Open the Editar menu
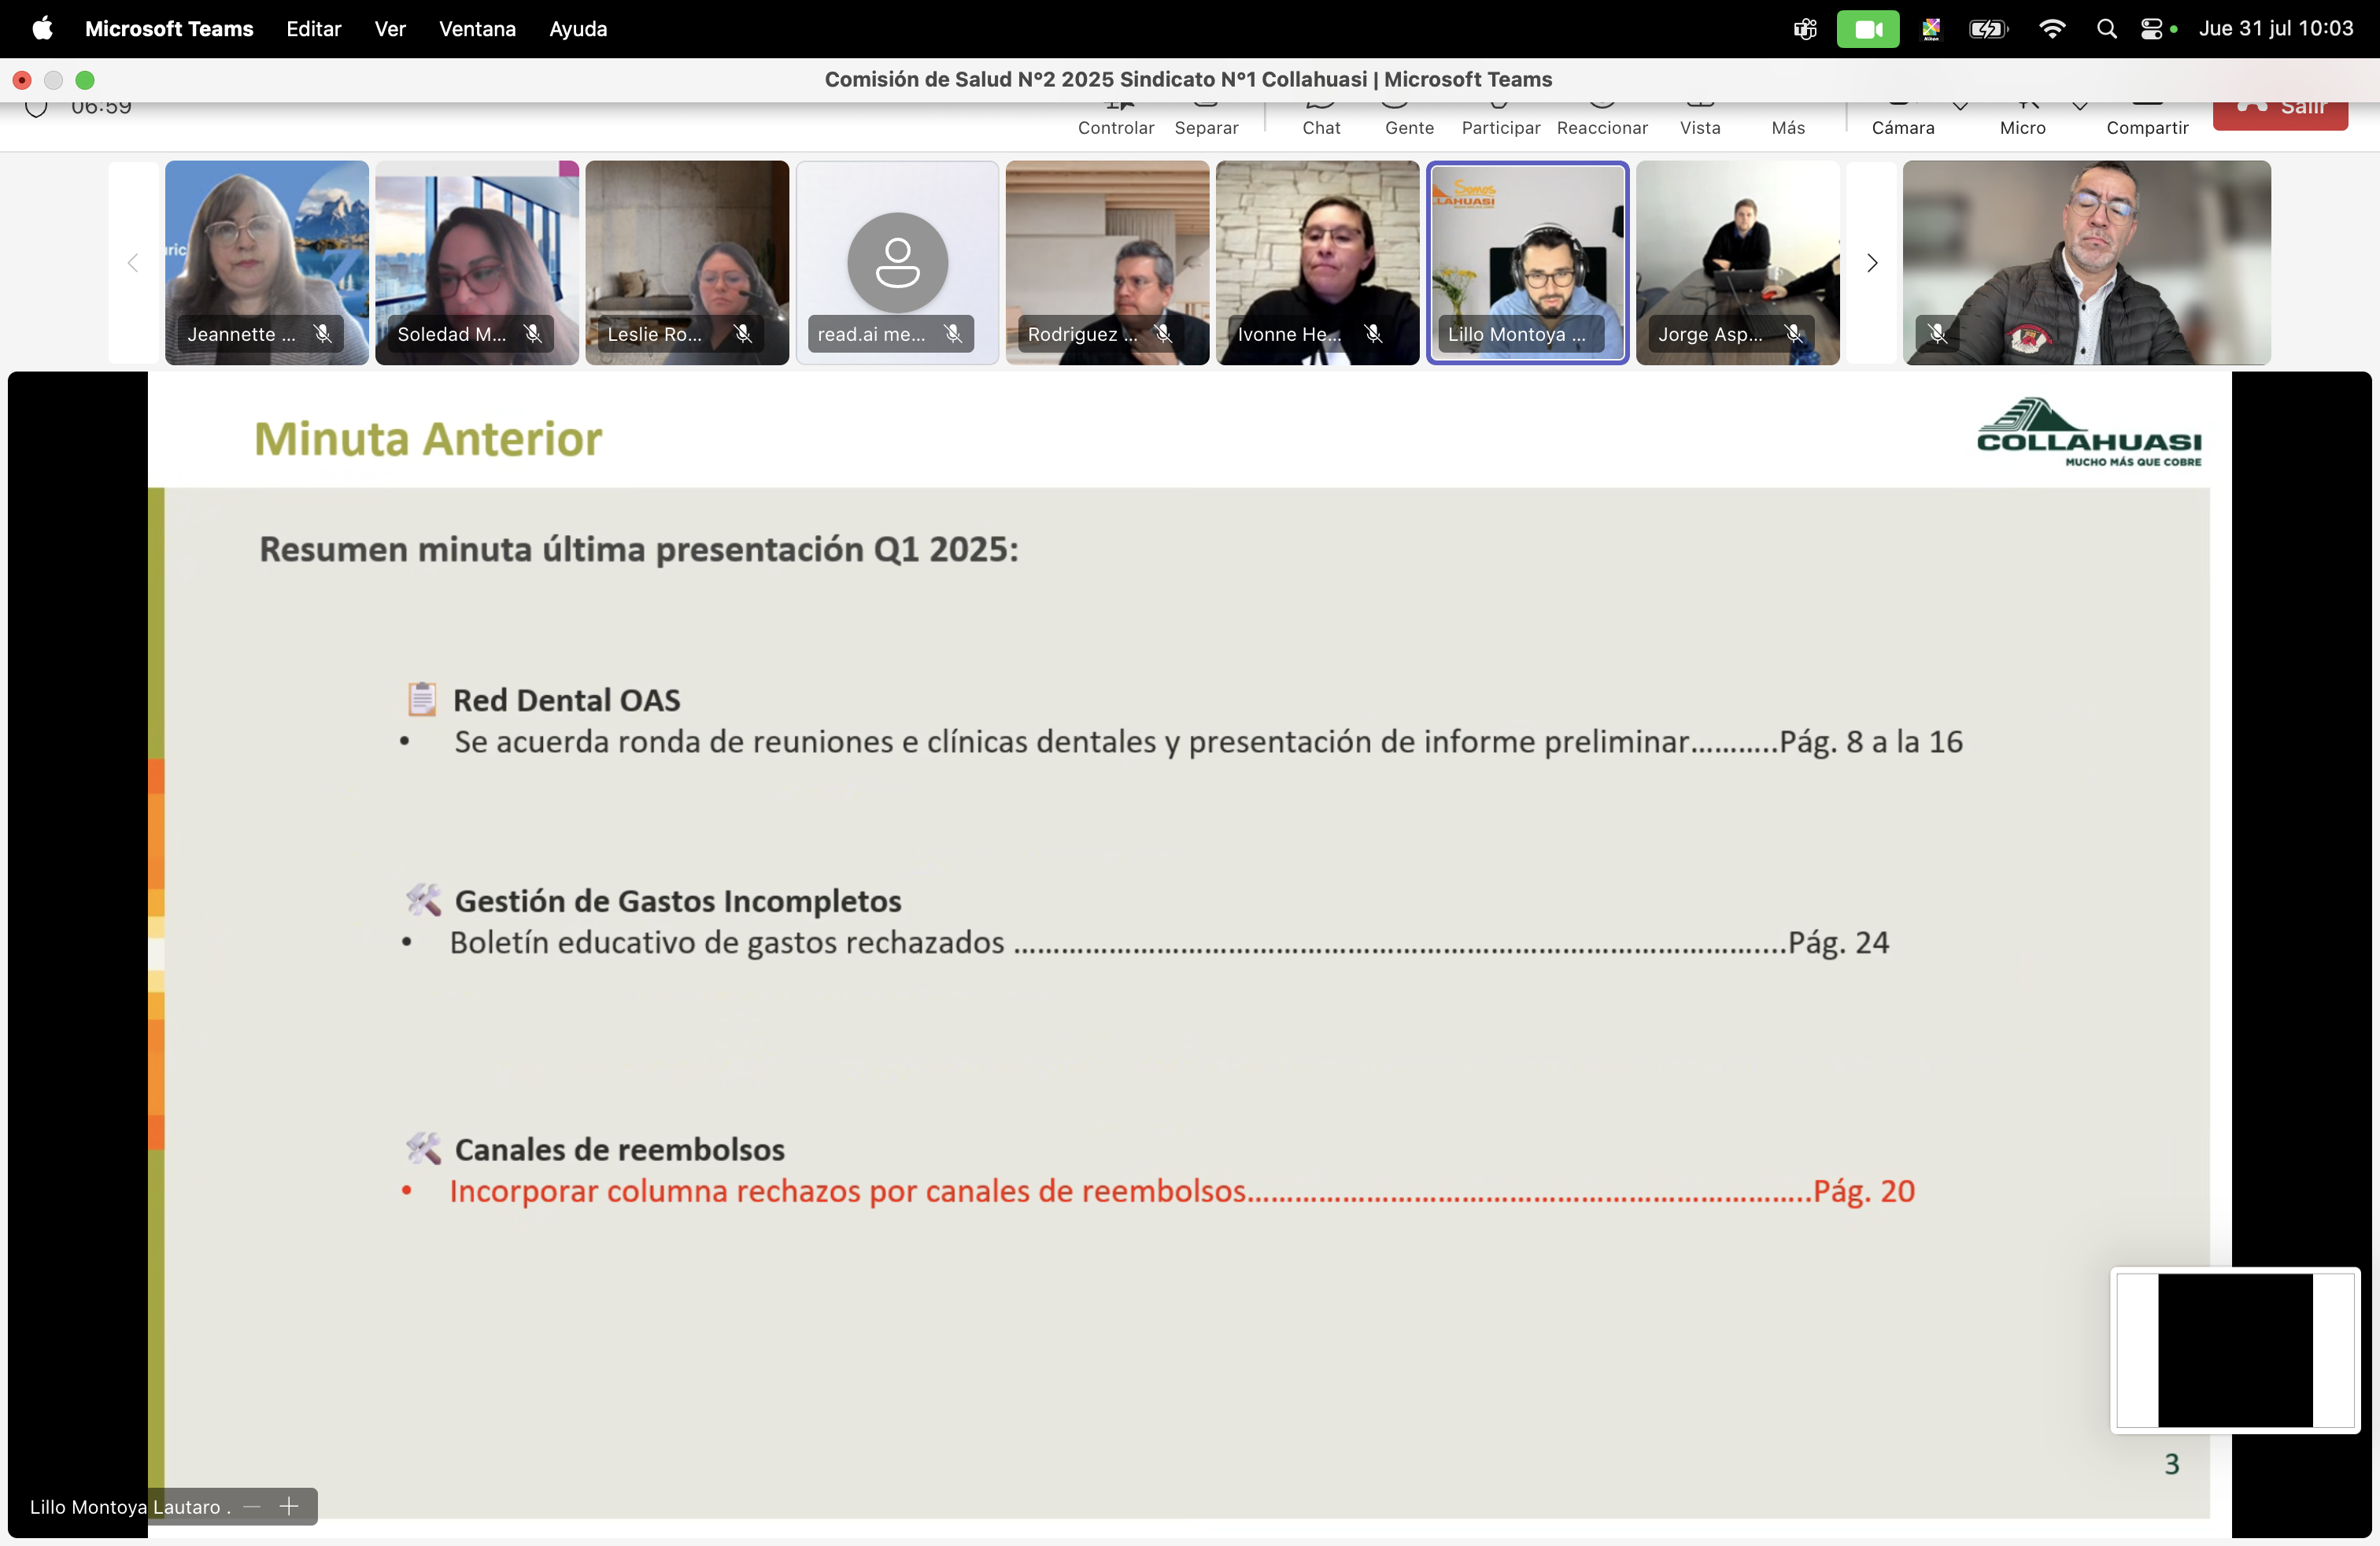2380x1546 pixels. click(313, 28)
